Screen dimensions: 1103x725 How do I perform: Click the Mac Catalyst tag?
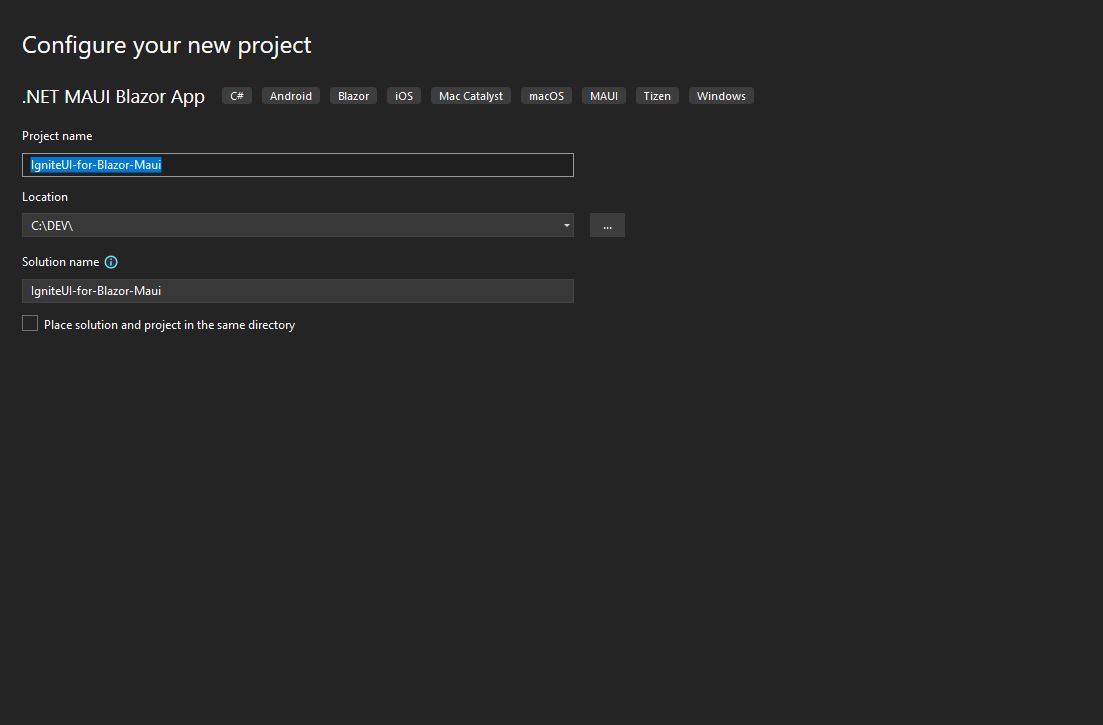pyautogui.click(x=471, y=96)
